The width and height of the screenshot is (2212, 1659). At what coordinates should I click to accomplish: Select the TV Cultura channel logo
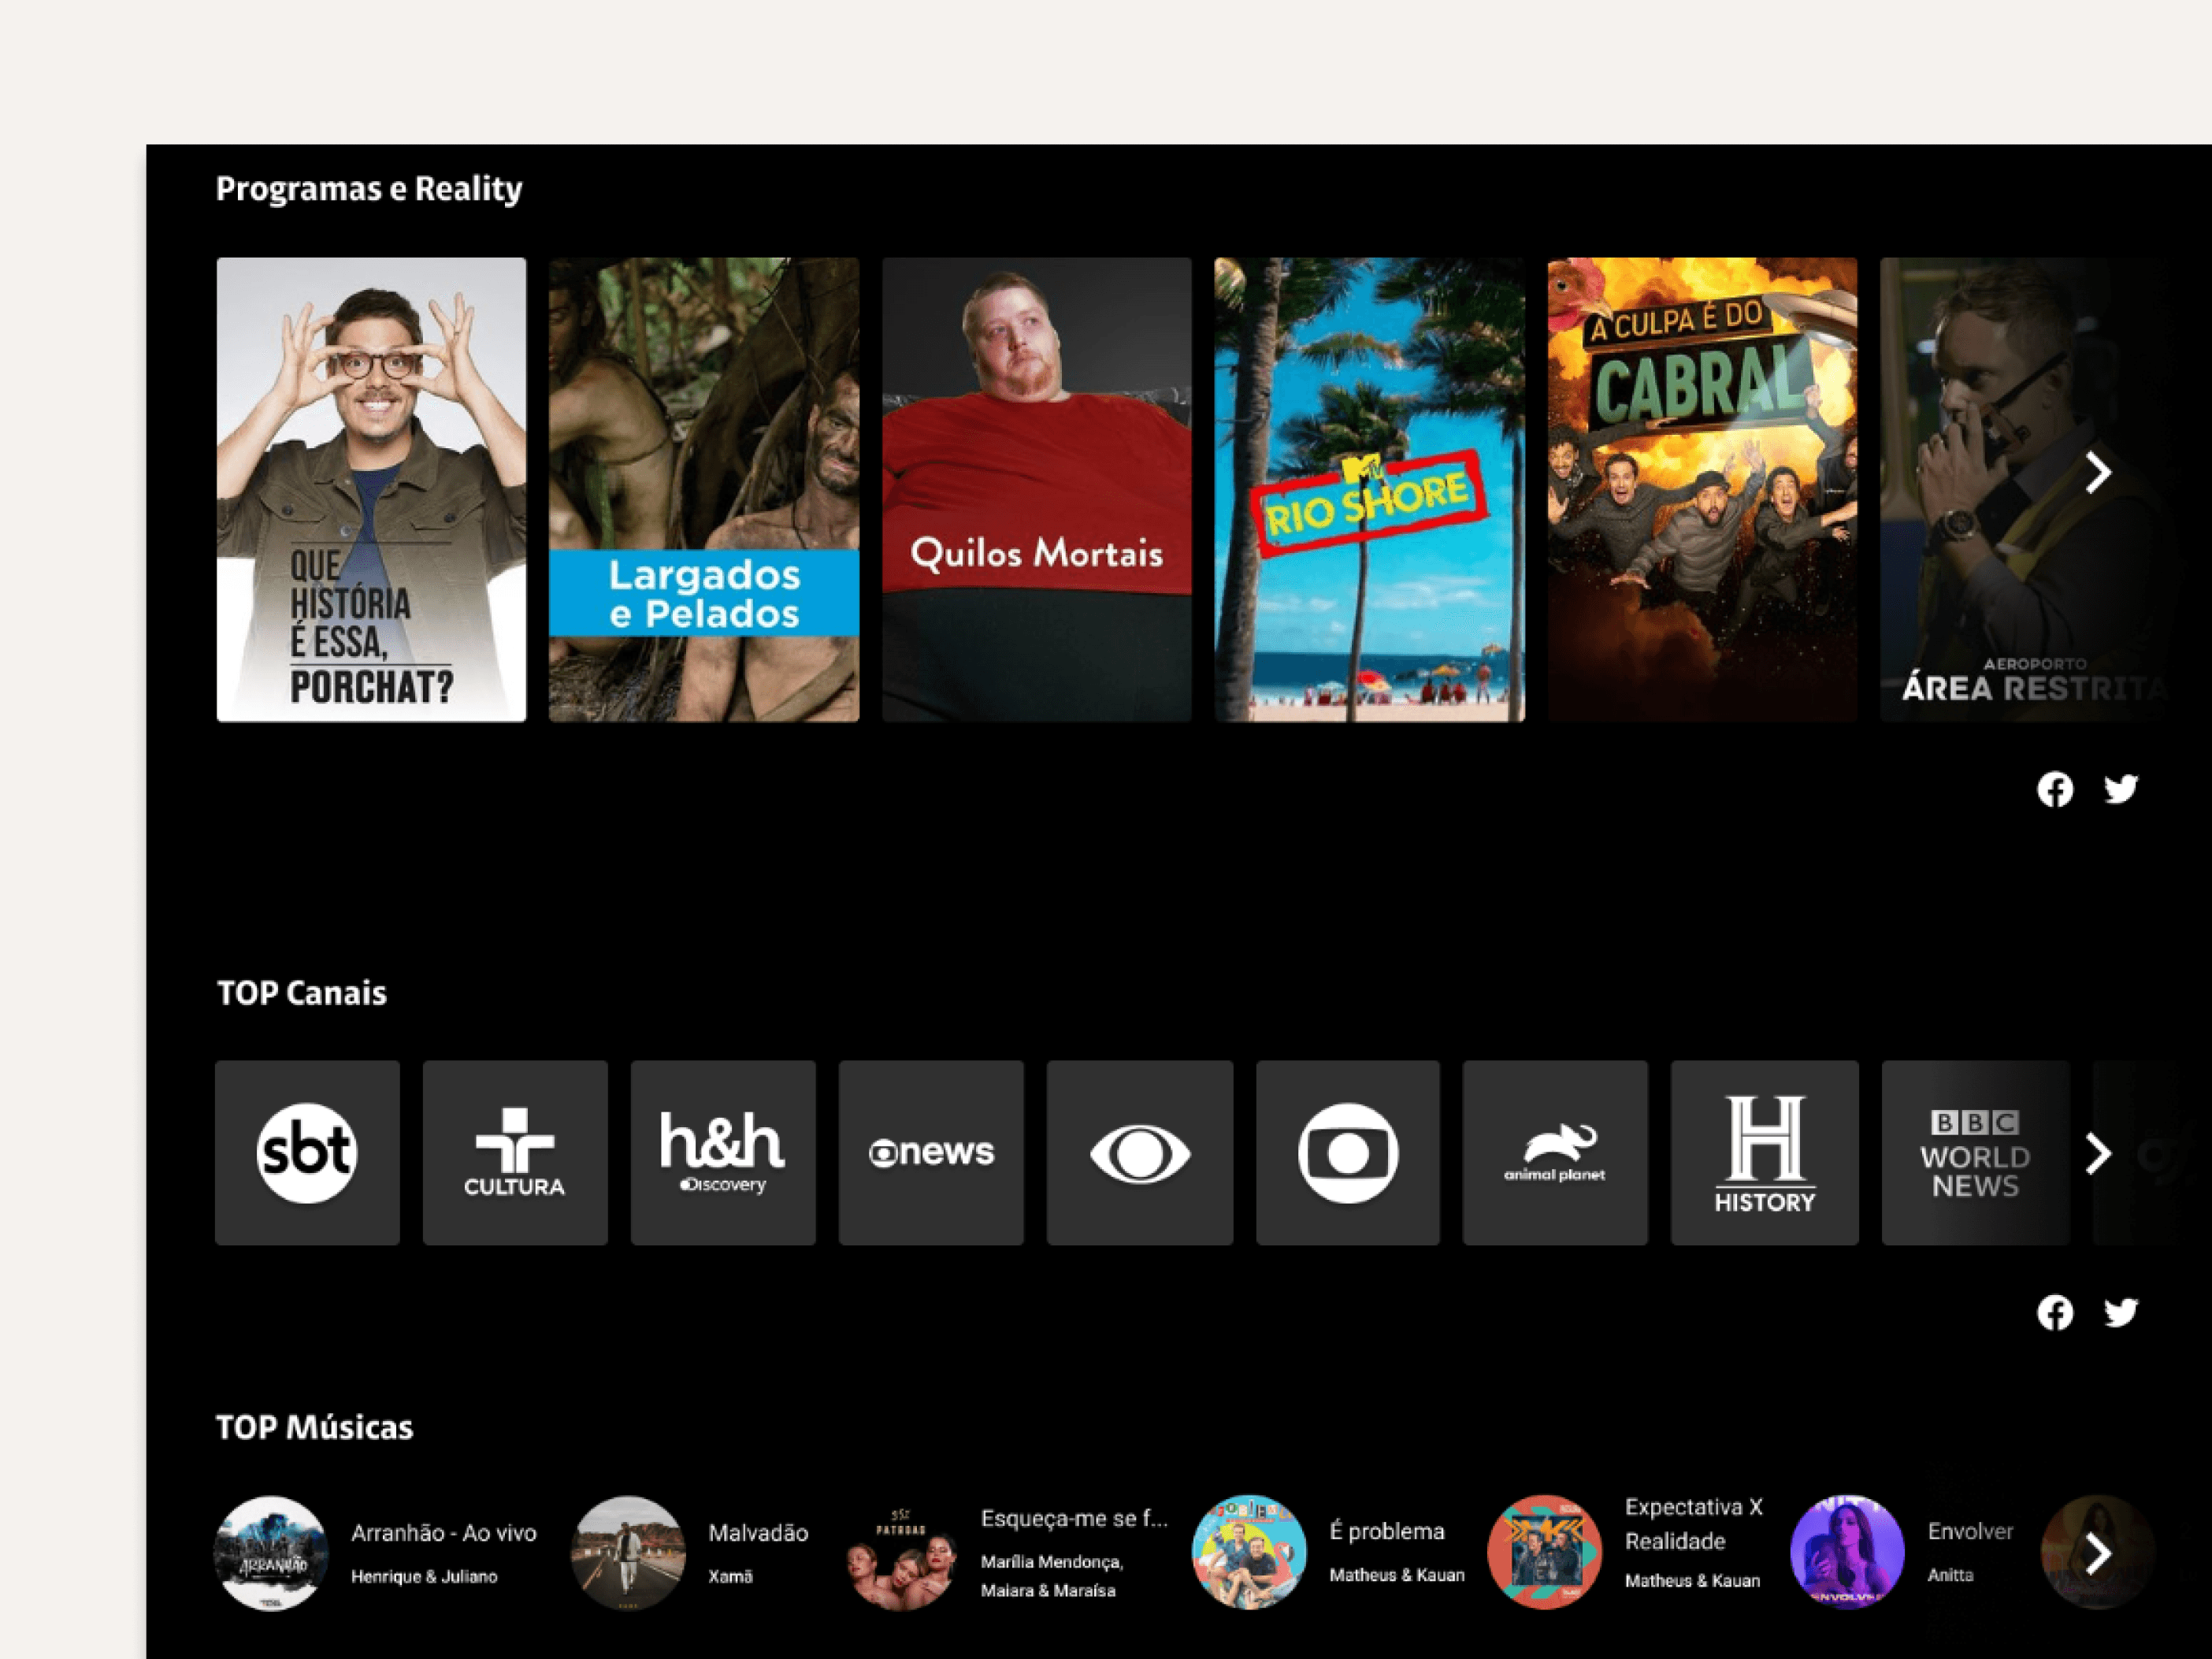[514, 1152]
